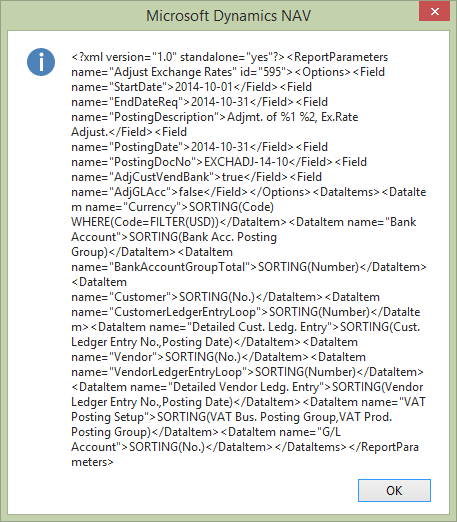Click the CustomerLedgerEntryLoop DataItem text
Viewport: 457px width, 522px height.
pos(185,312)
